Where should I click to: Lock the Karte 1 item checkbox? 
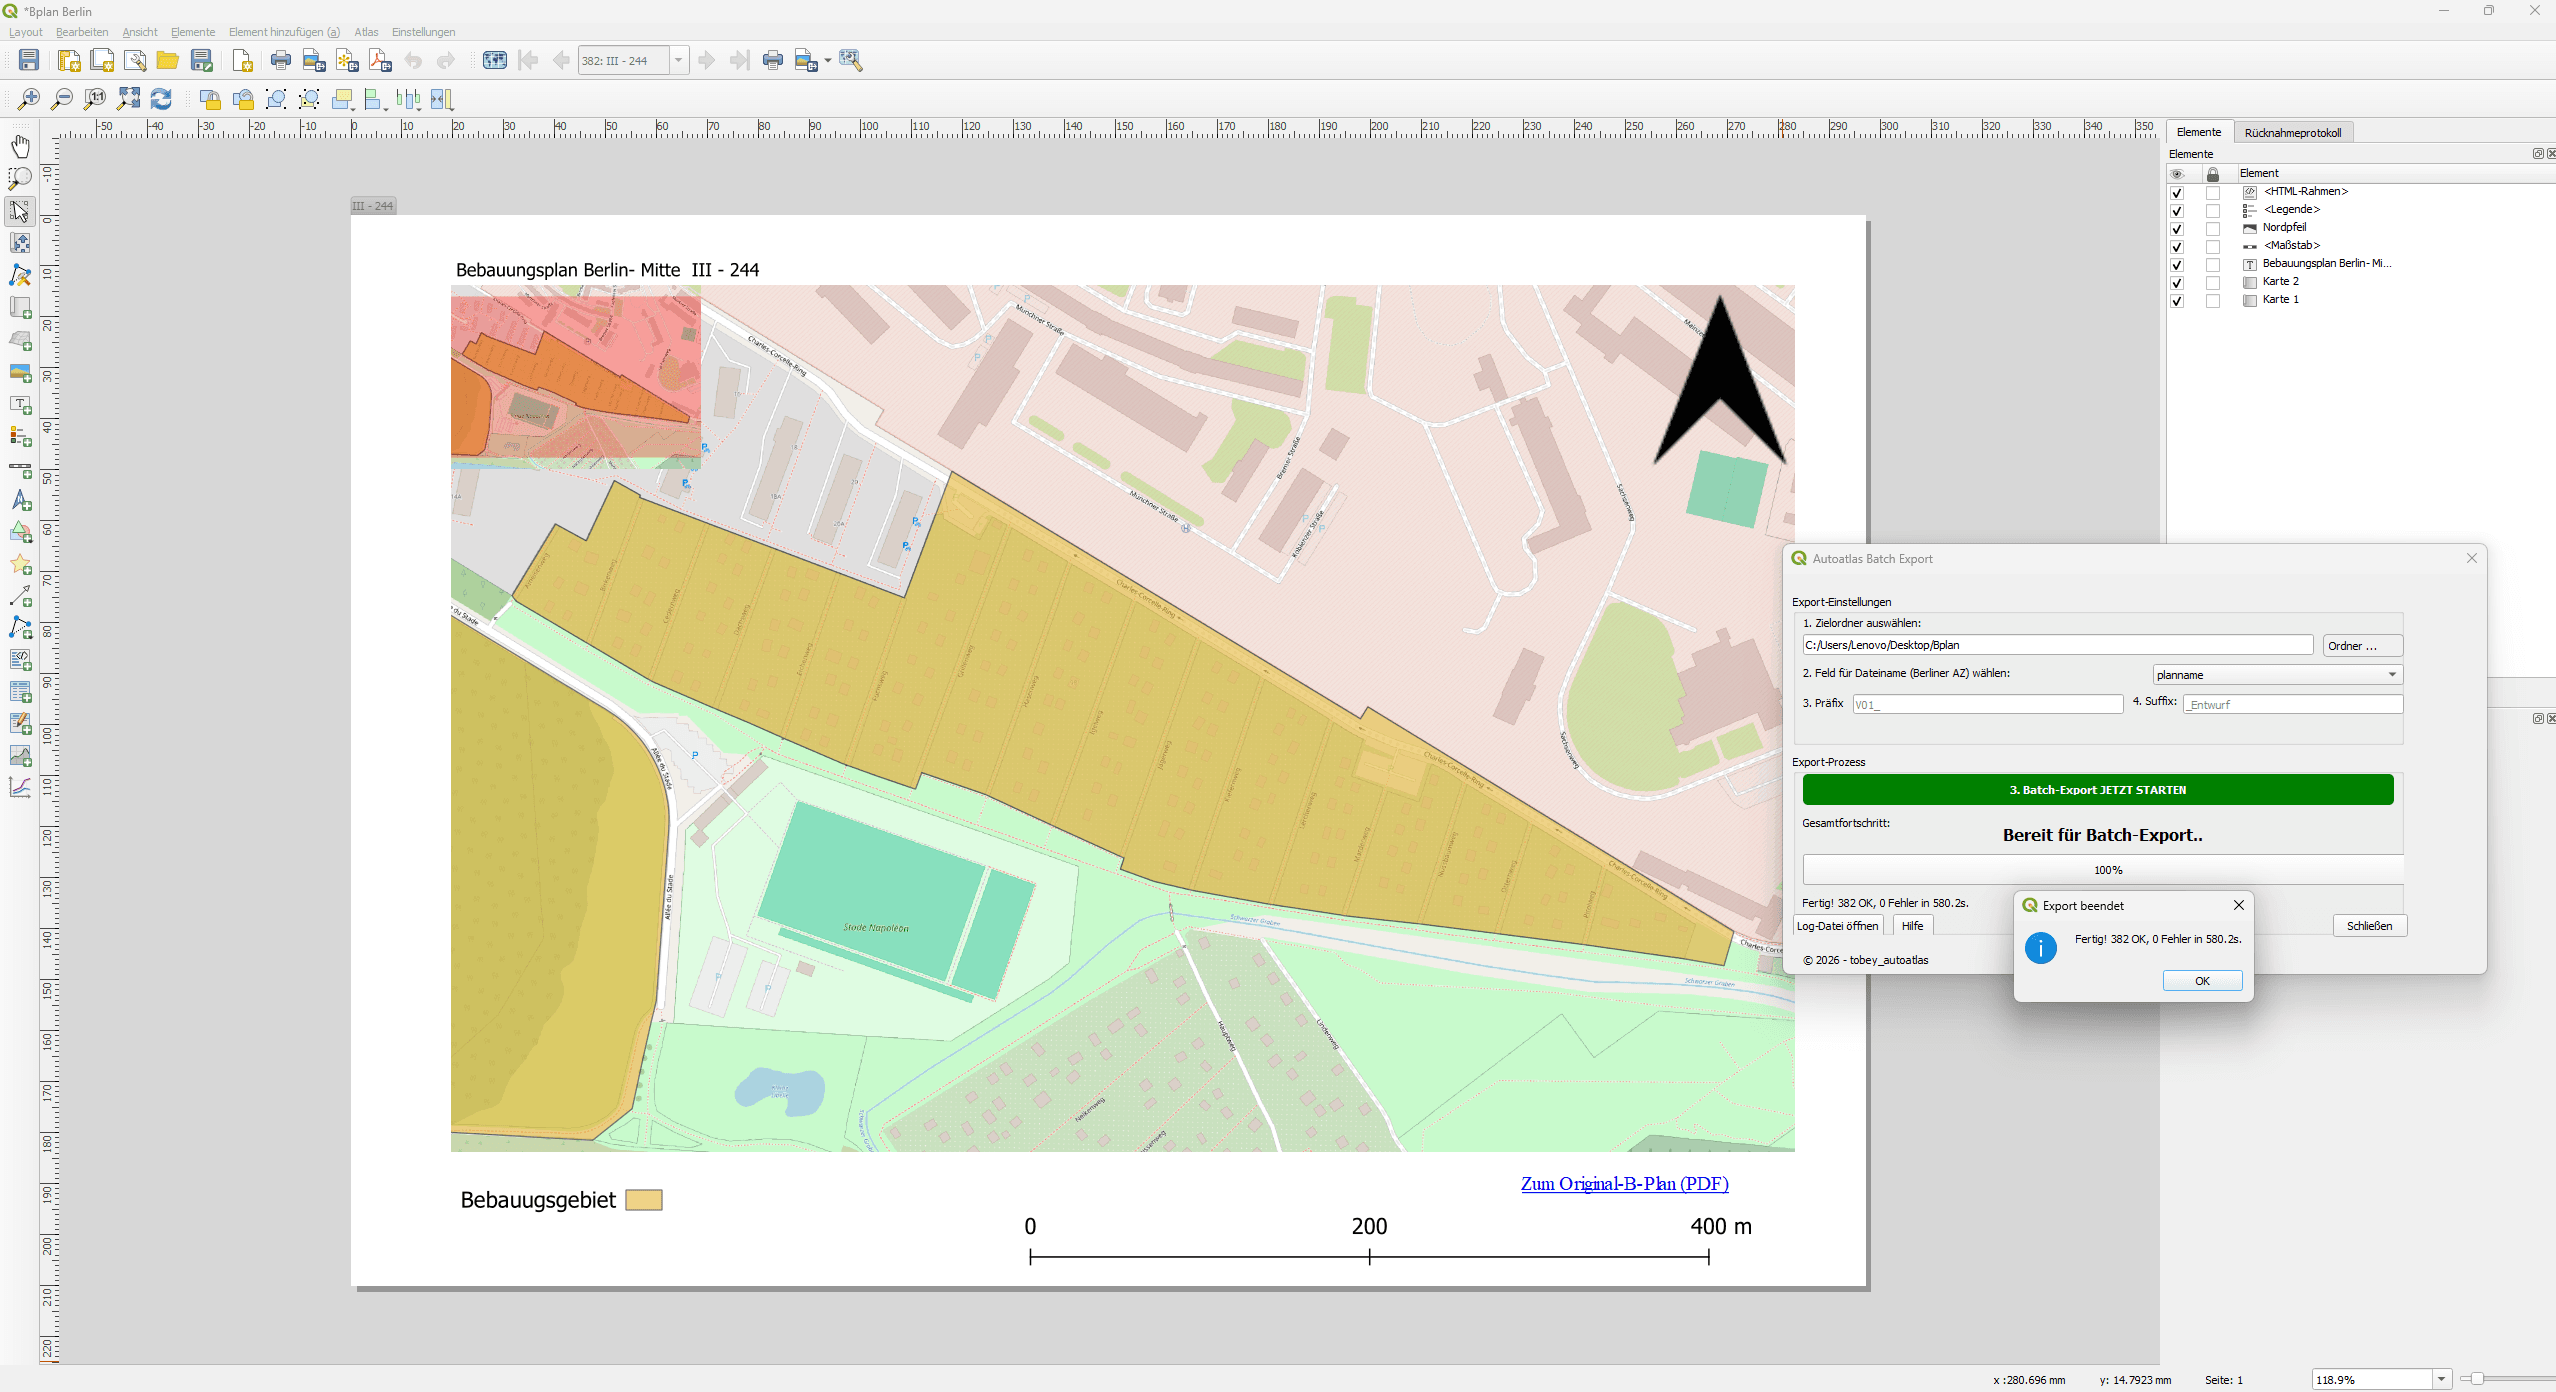pos(2213,301)
